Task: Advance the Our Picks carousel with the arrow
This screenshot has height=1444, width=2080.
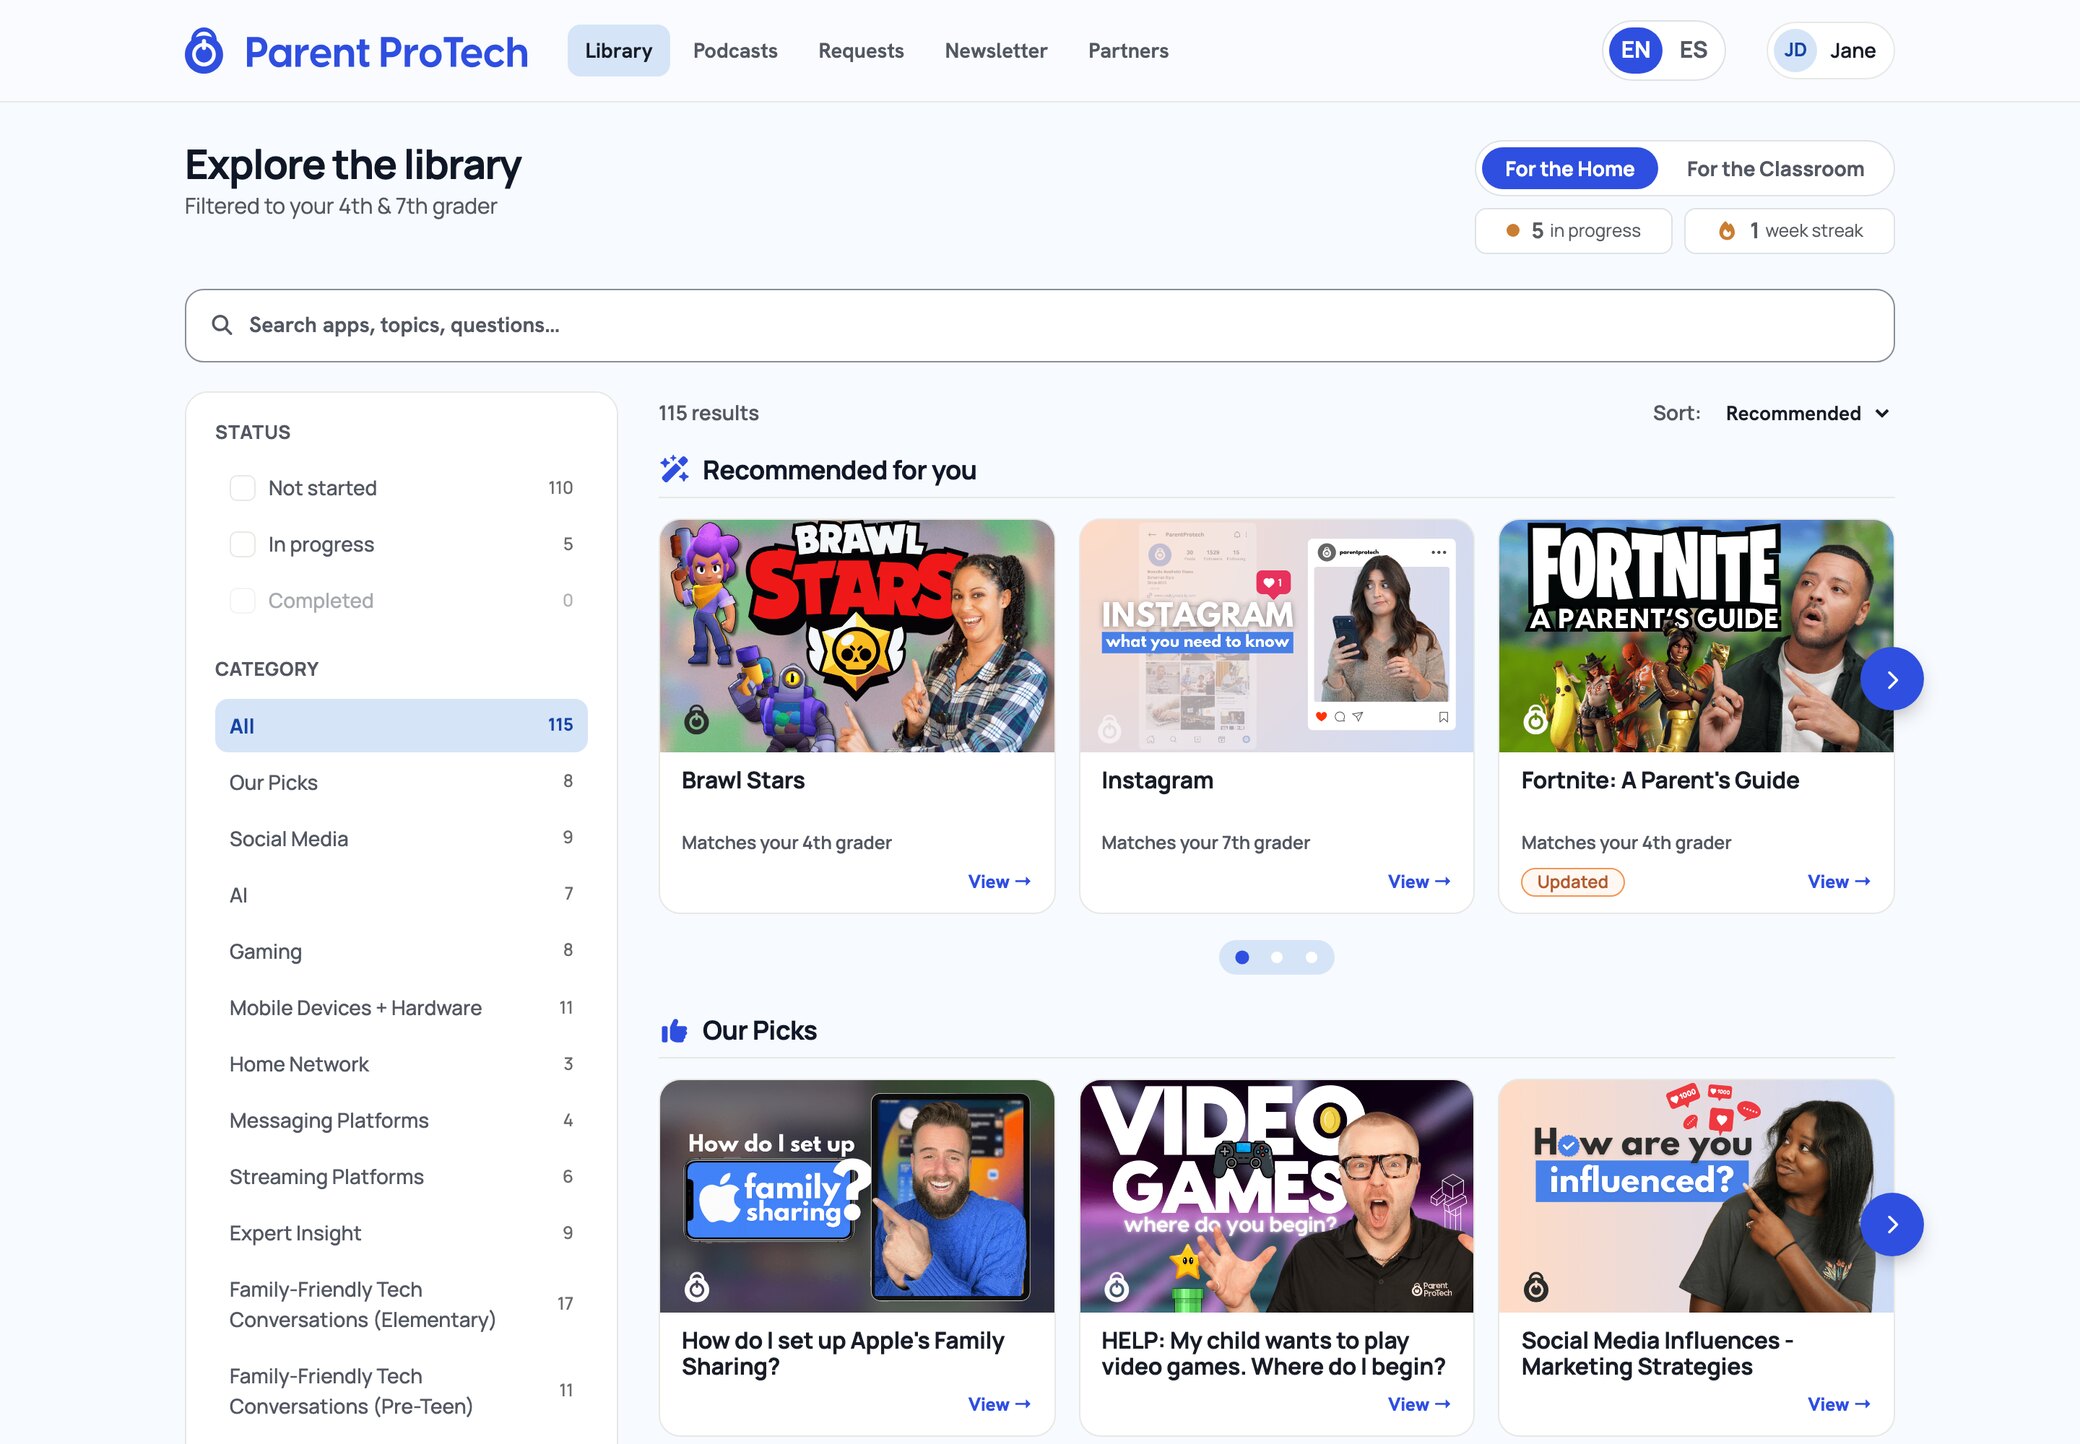Action: [x=1891, y=1224]
